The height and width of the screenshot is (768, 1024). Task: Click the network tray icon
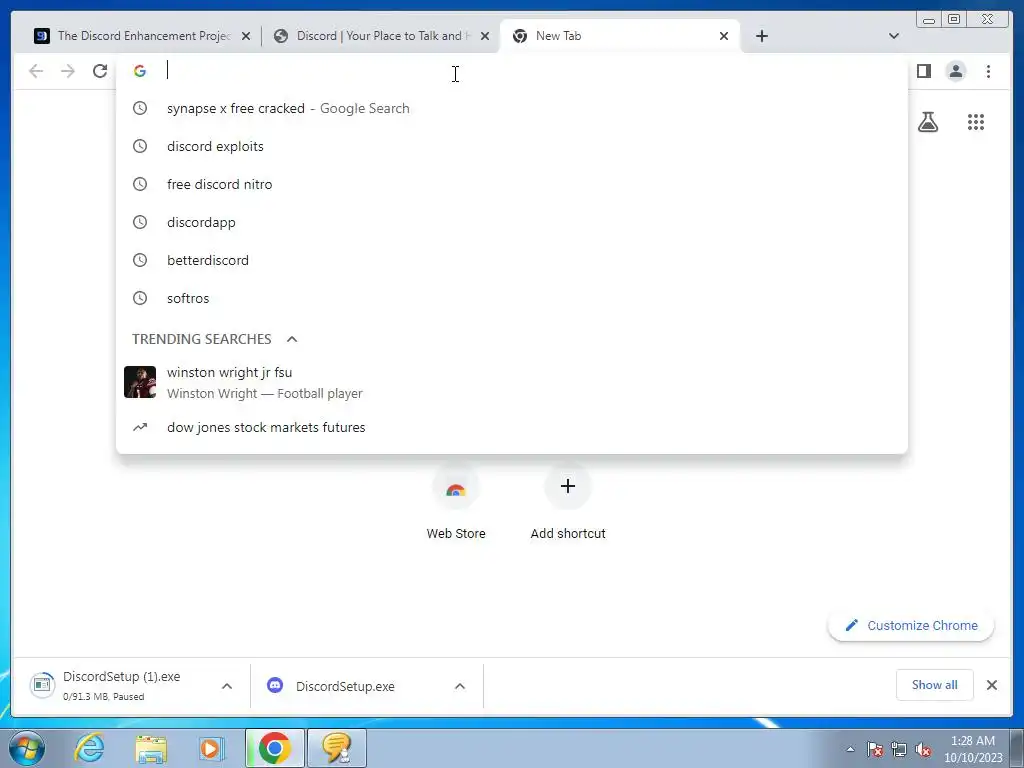pyautogui.click(x=899, y=749)
